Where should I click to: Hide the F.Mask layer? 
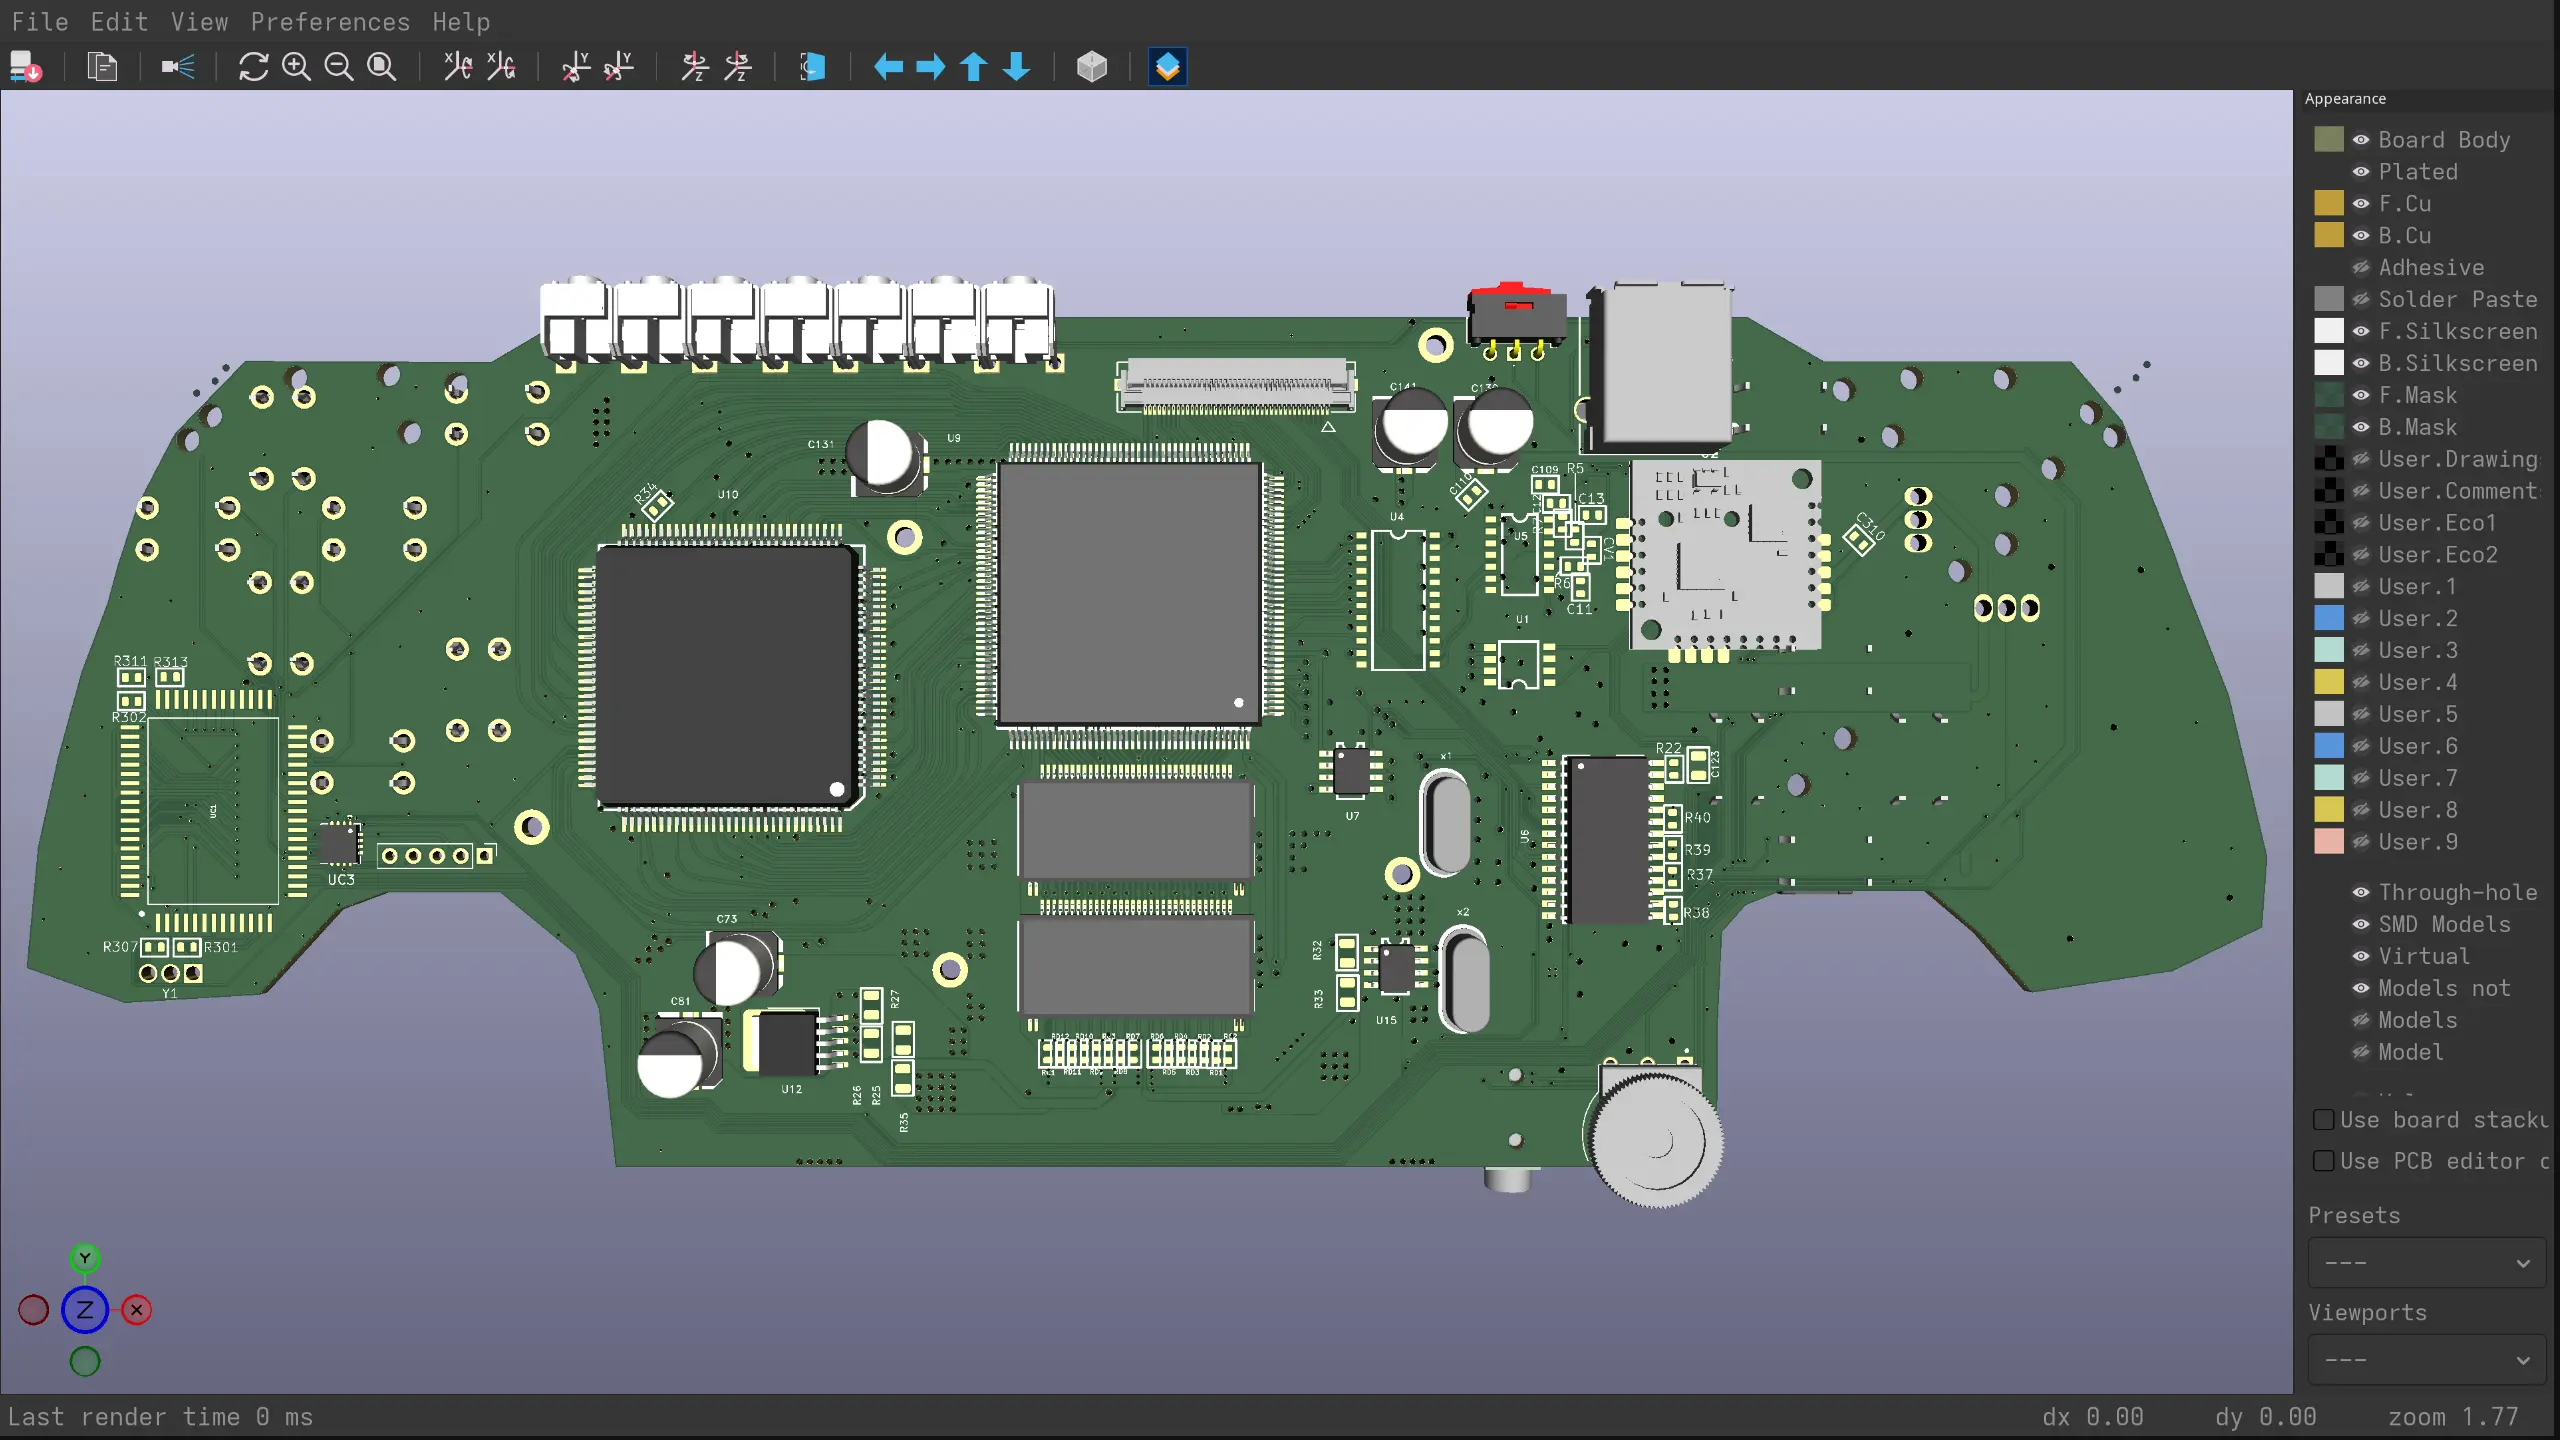tap(2361, 395)
